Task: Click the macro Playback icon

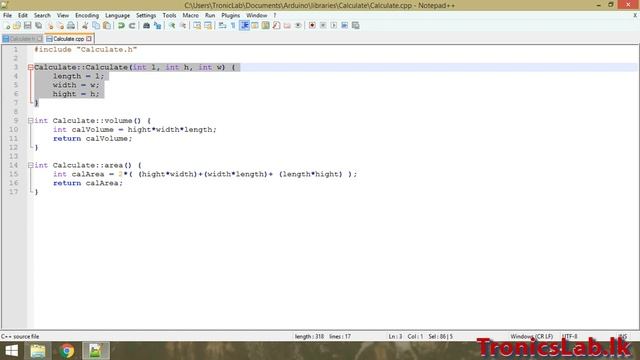Action: (333, 26)
